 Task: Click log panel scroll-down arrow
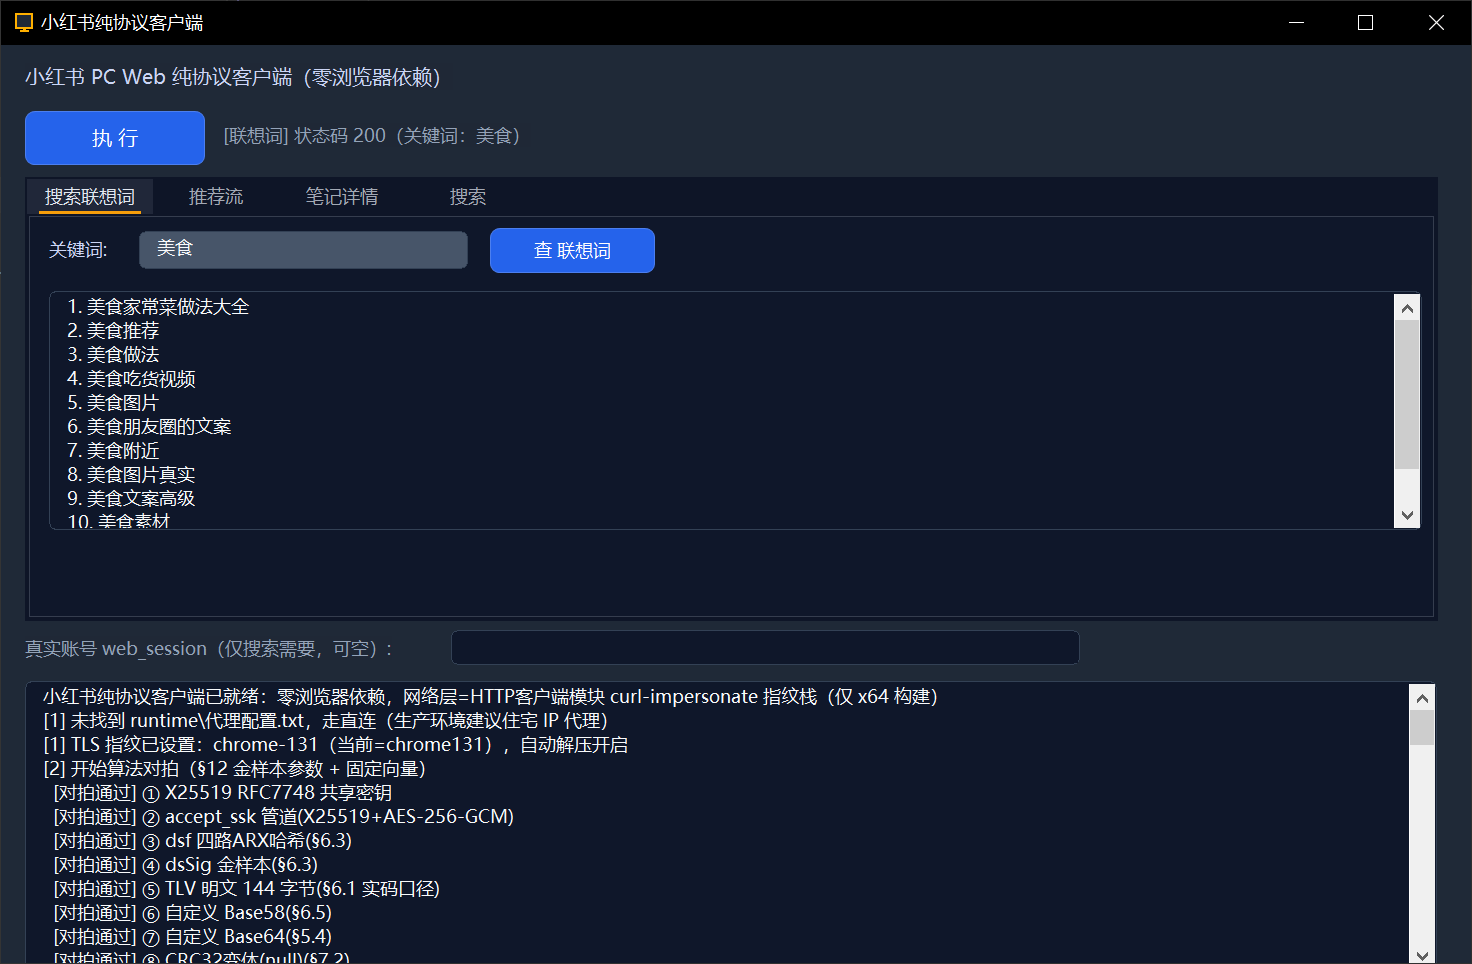(1422, 954)
